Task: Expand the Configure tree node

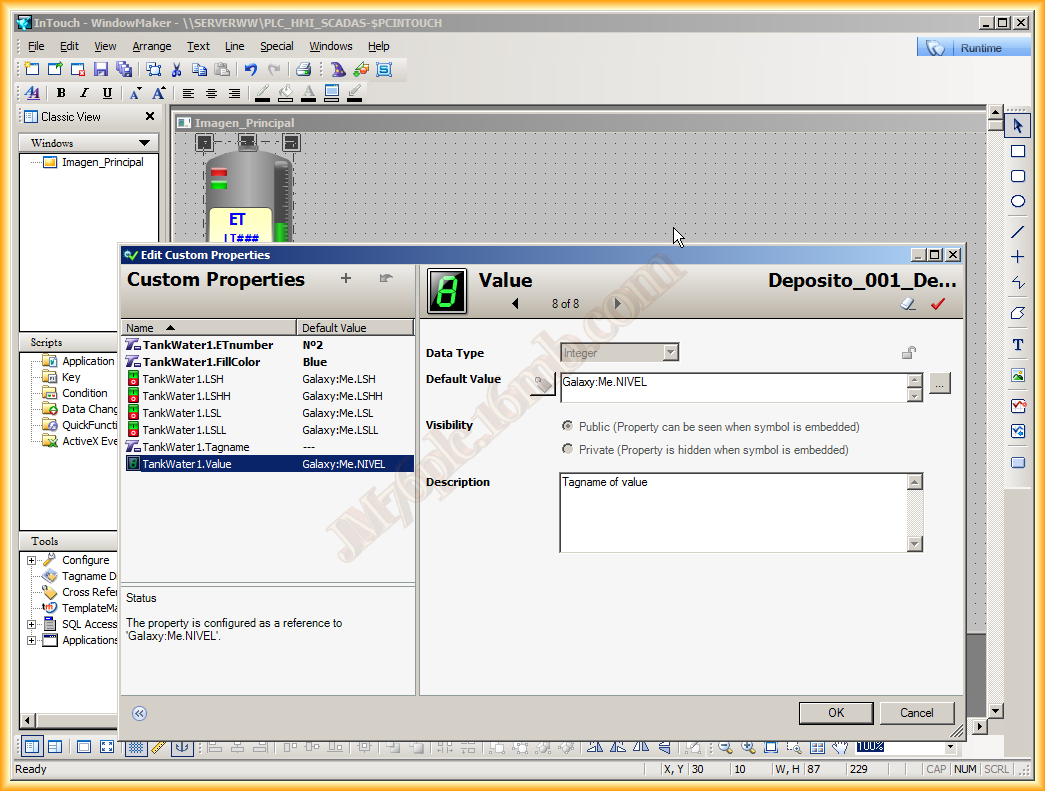Action: coord(32,560)
